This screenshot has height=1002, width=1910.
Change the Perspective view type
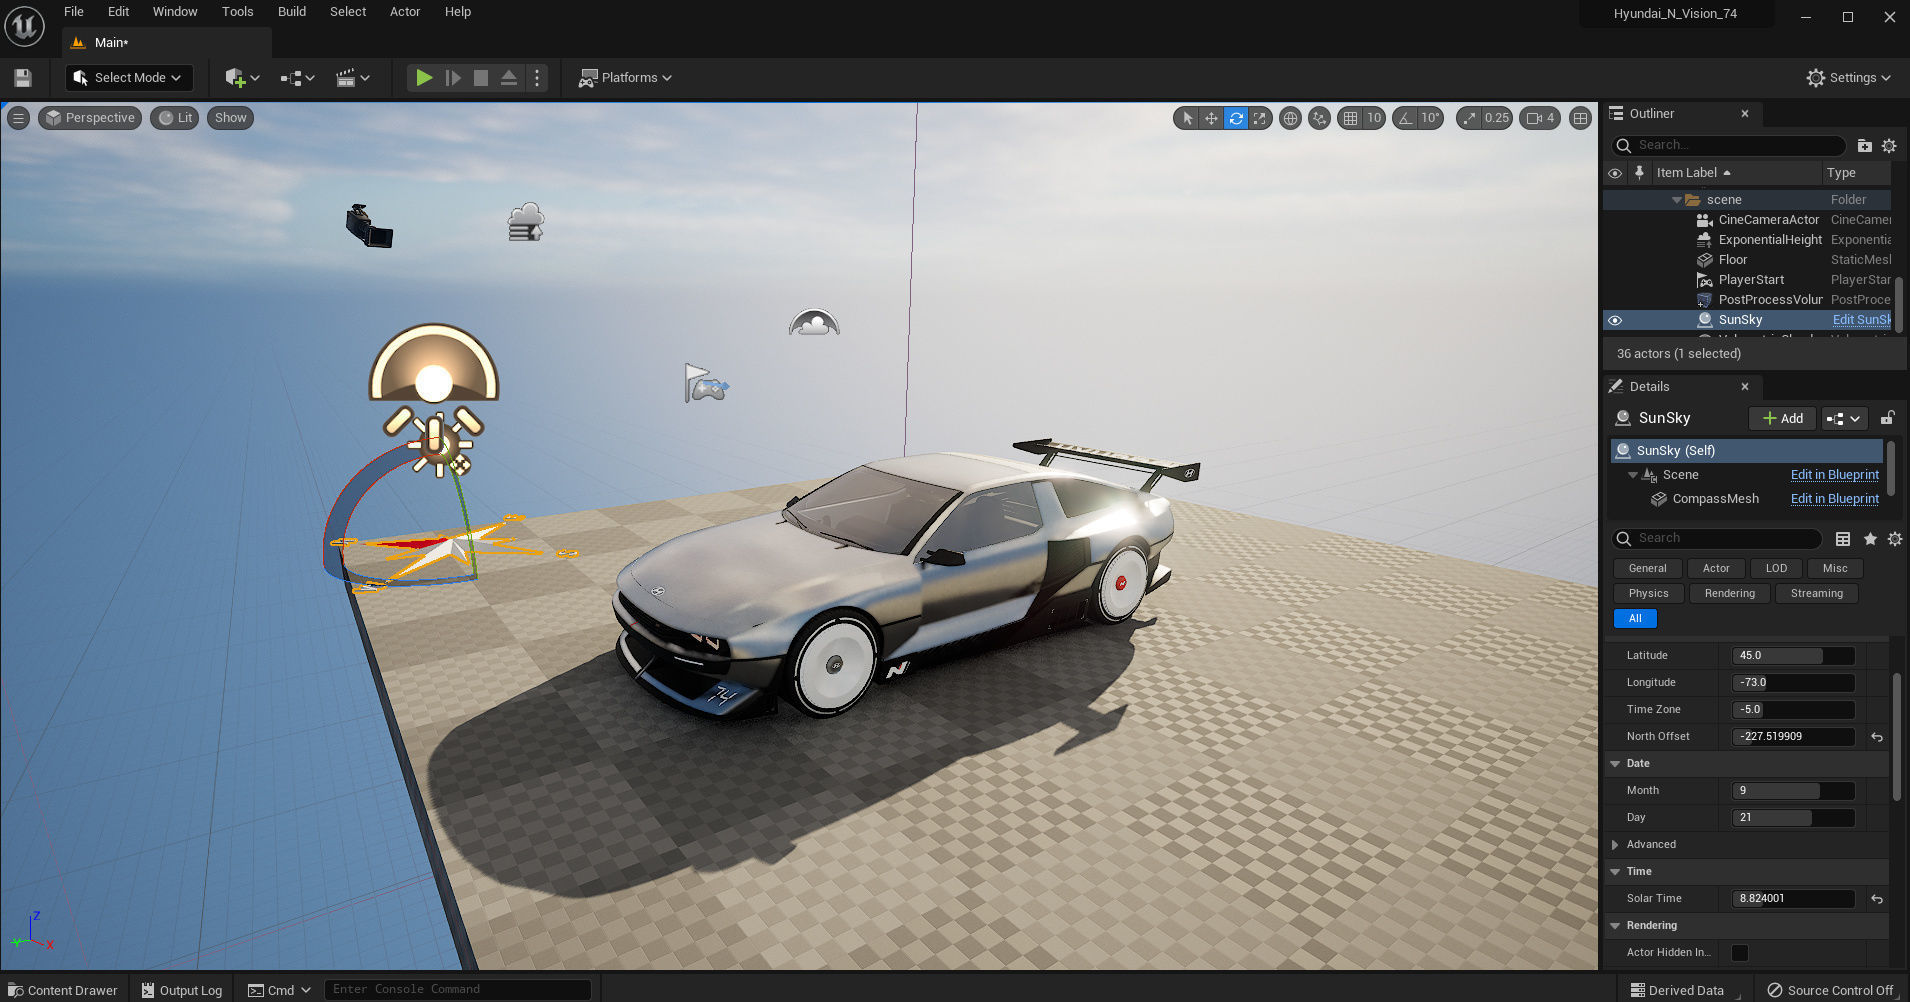pos(90,118)
